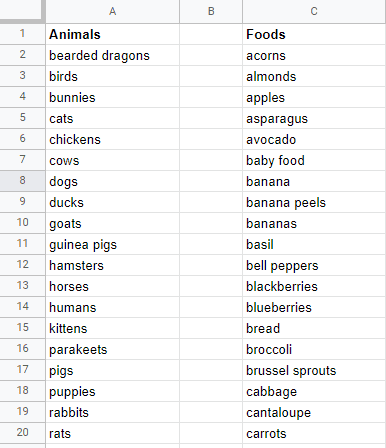Select the hamsters cell
This screenshot has width=386, height=448.
tap(112, 265)
